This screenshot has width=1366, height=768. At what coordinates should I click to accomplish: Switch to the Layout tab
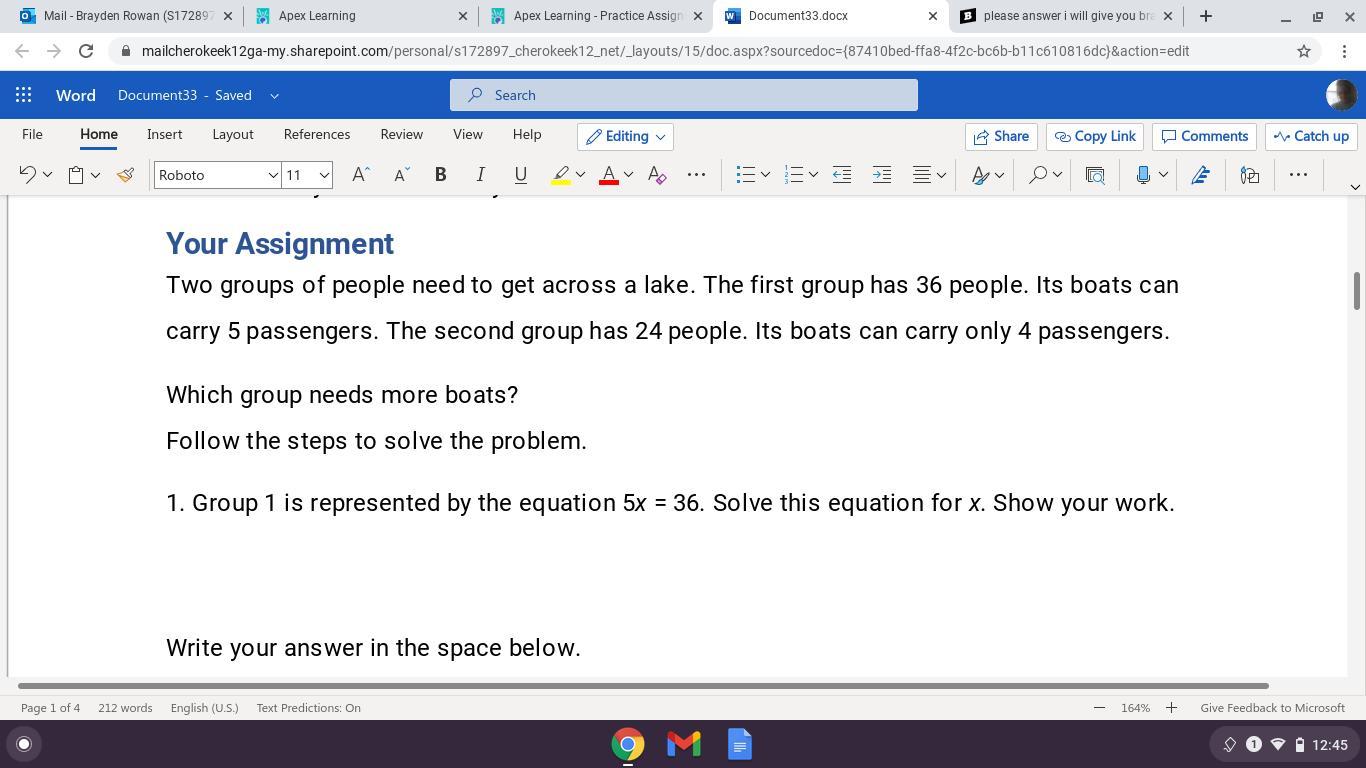coord(232,135)
